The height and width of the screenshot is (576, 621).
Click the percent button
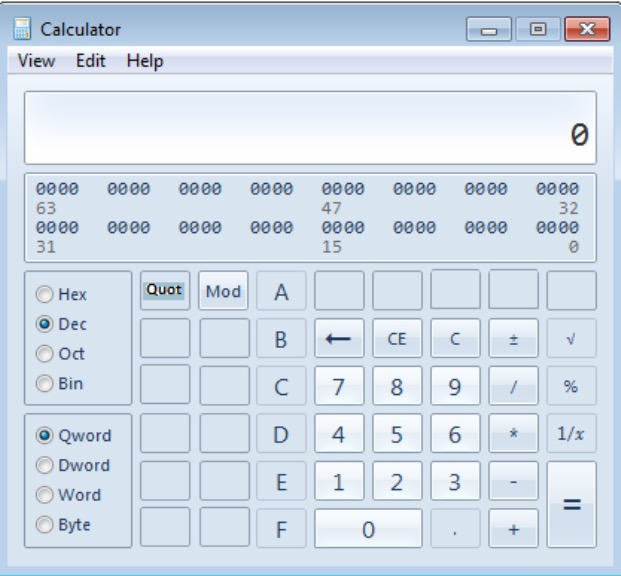[x=571, y=386]
